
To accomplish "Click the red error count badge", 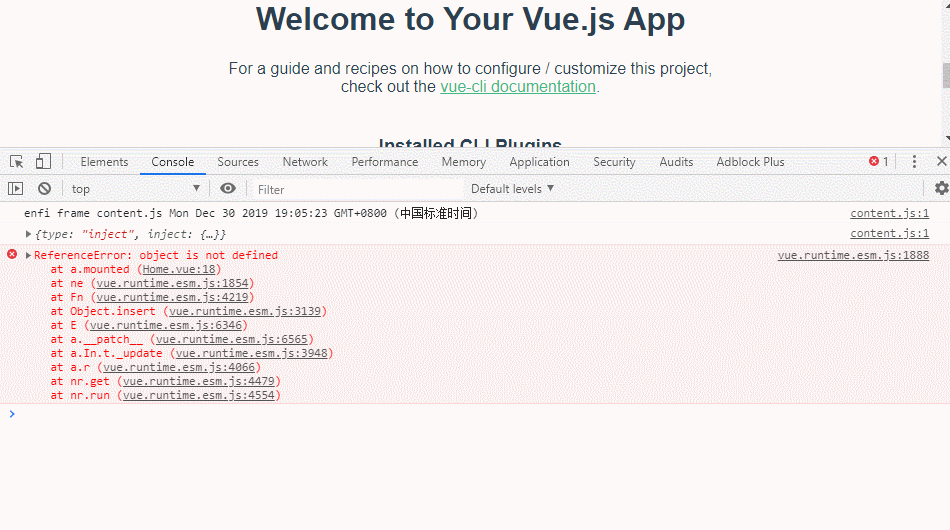I will point(879,161).
